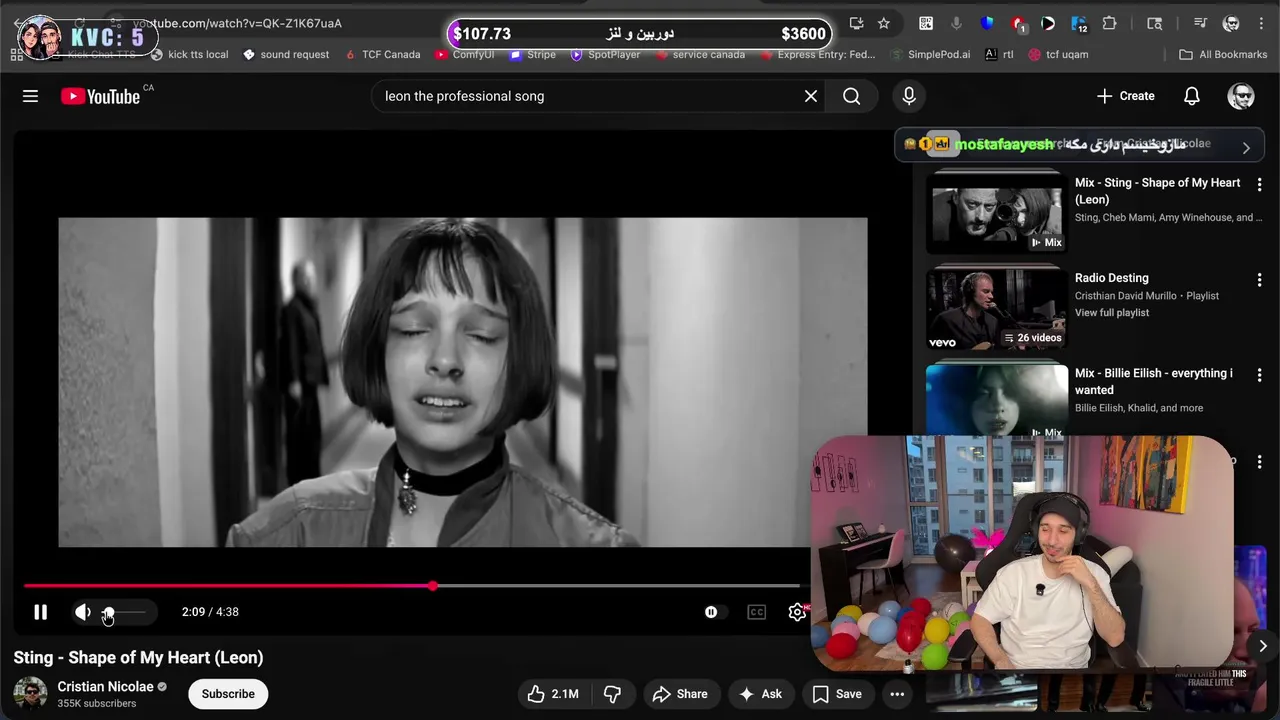Adjust the volume slider handle

pos(109,612)
